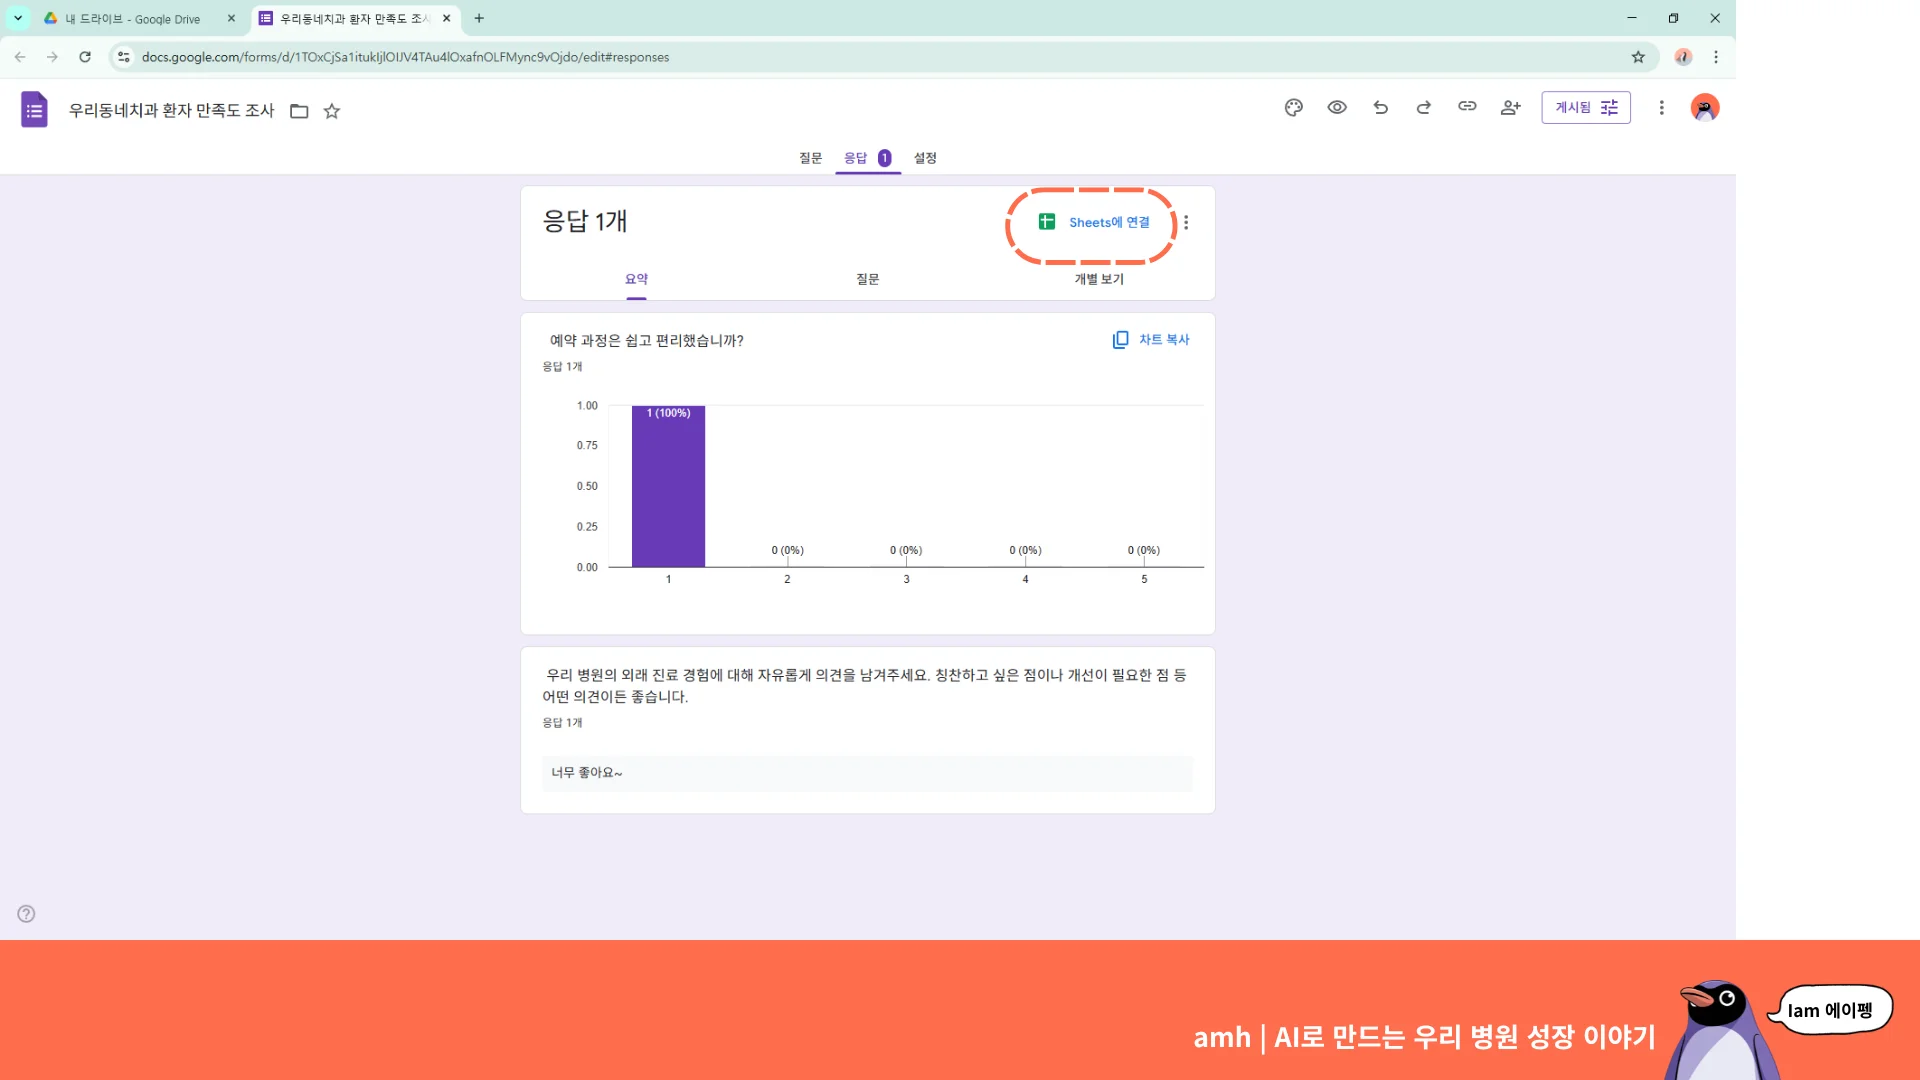This screenshot has width=1920, height=1080.
Task: Open the theme customization palette icon
Action: 1293,108
